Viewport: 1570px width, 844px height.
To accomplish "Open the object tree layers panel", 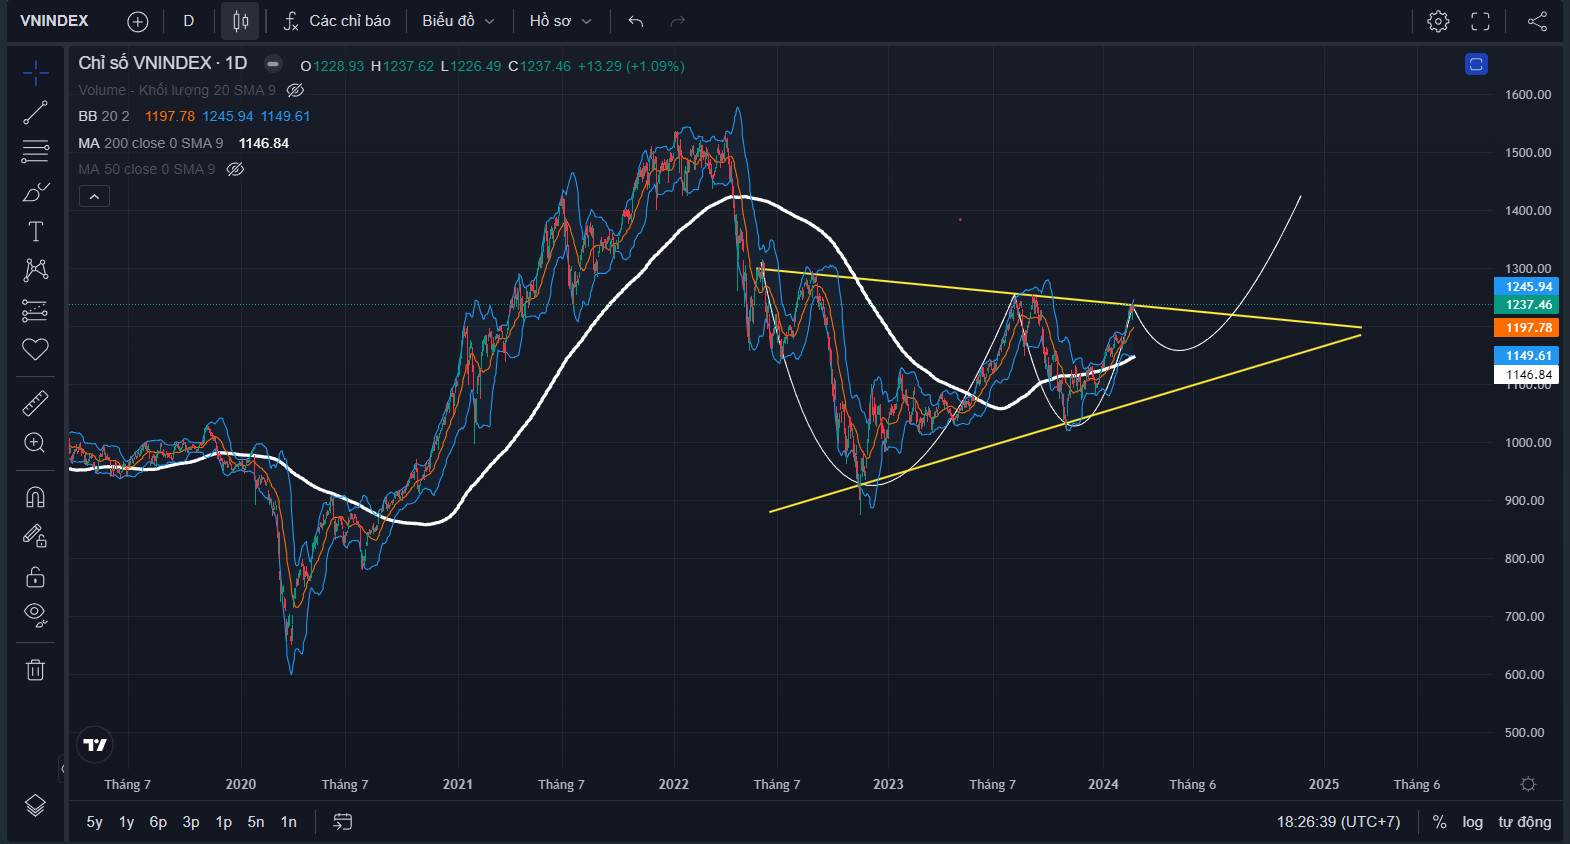I will click(35, 805).
